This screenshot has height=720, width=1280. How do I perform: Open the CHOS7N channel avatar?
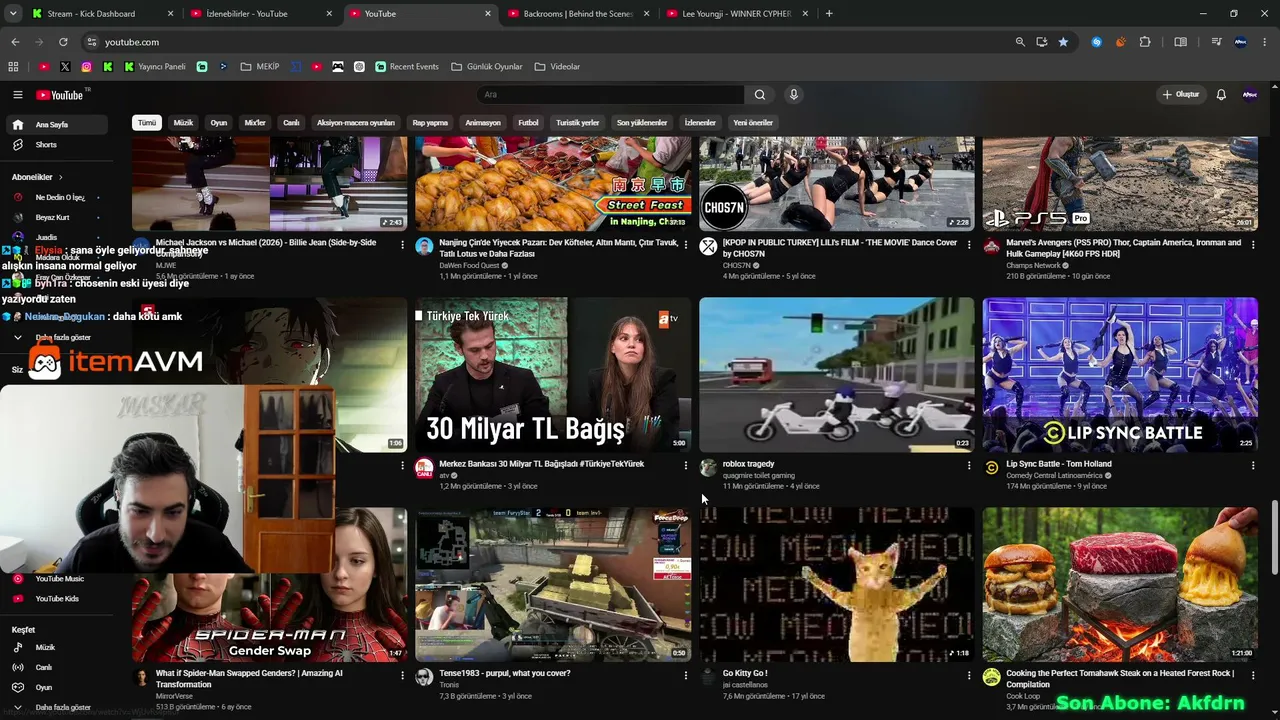pyautogui.click(x=708, y=246)
